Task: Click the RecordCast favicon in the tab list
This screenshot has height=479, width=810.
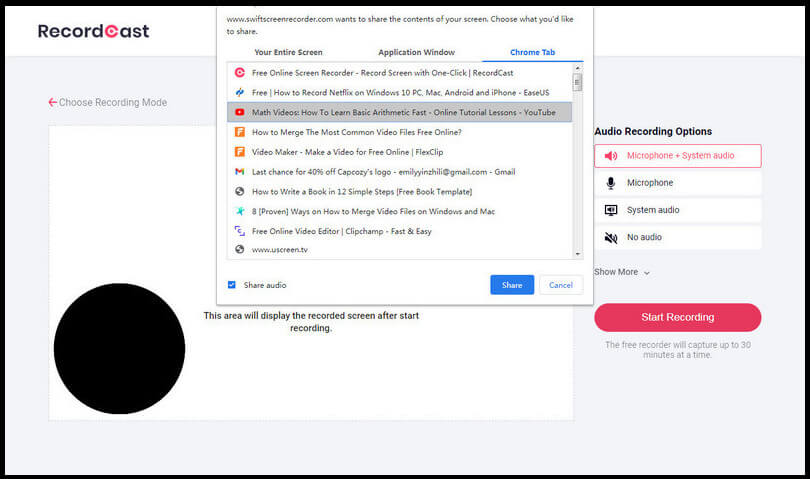Action: point(240,72)
